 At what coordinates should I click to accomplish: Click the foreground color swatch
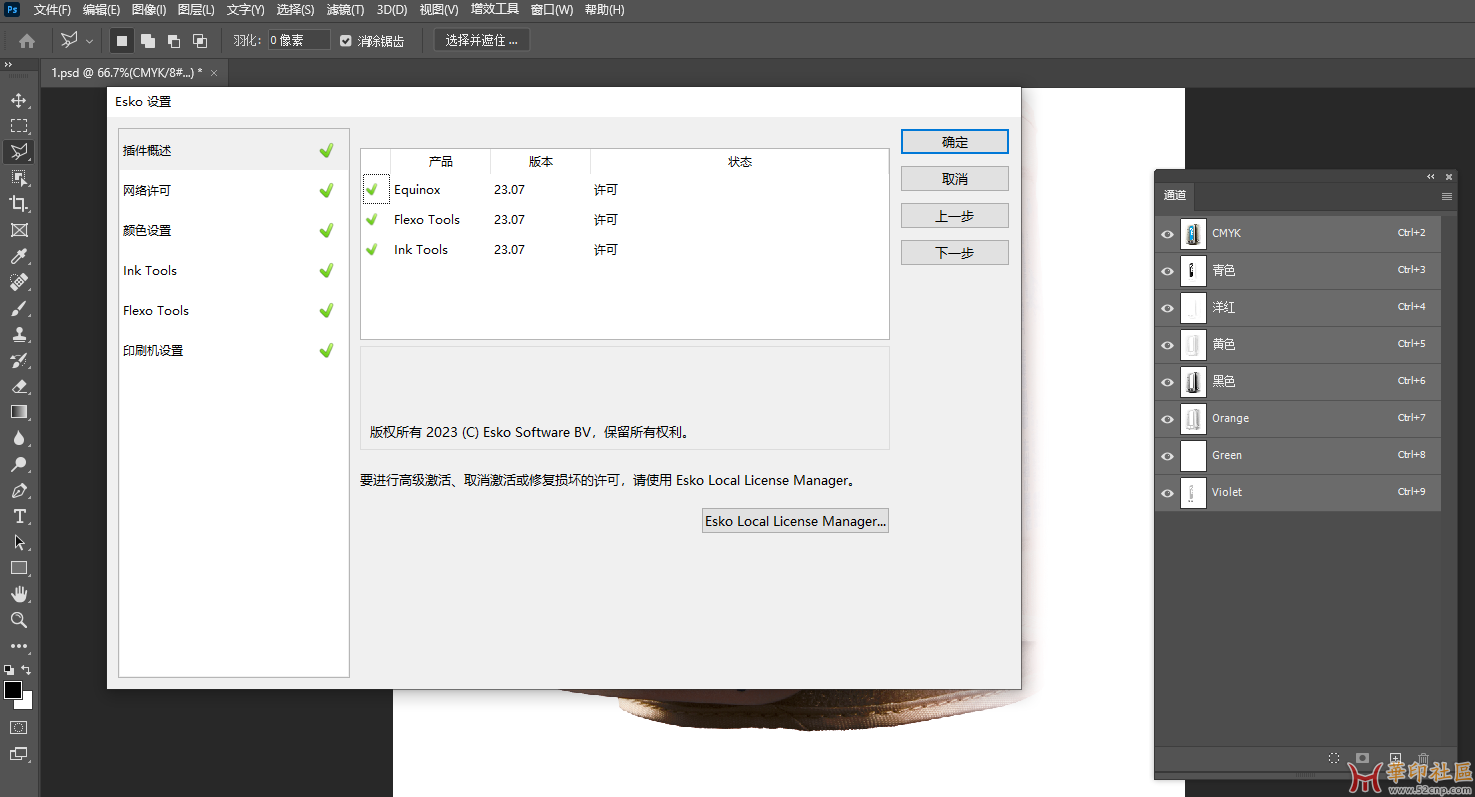click(x=13, y=690)
